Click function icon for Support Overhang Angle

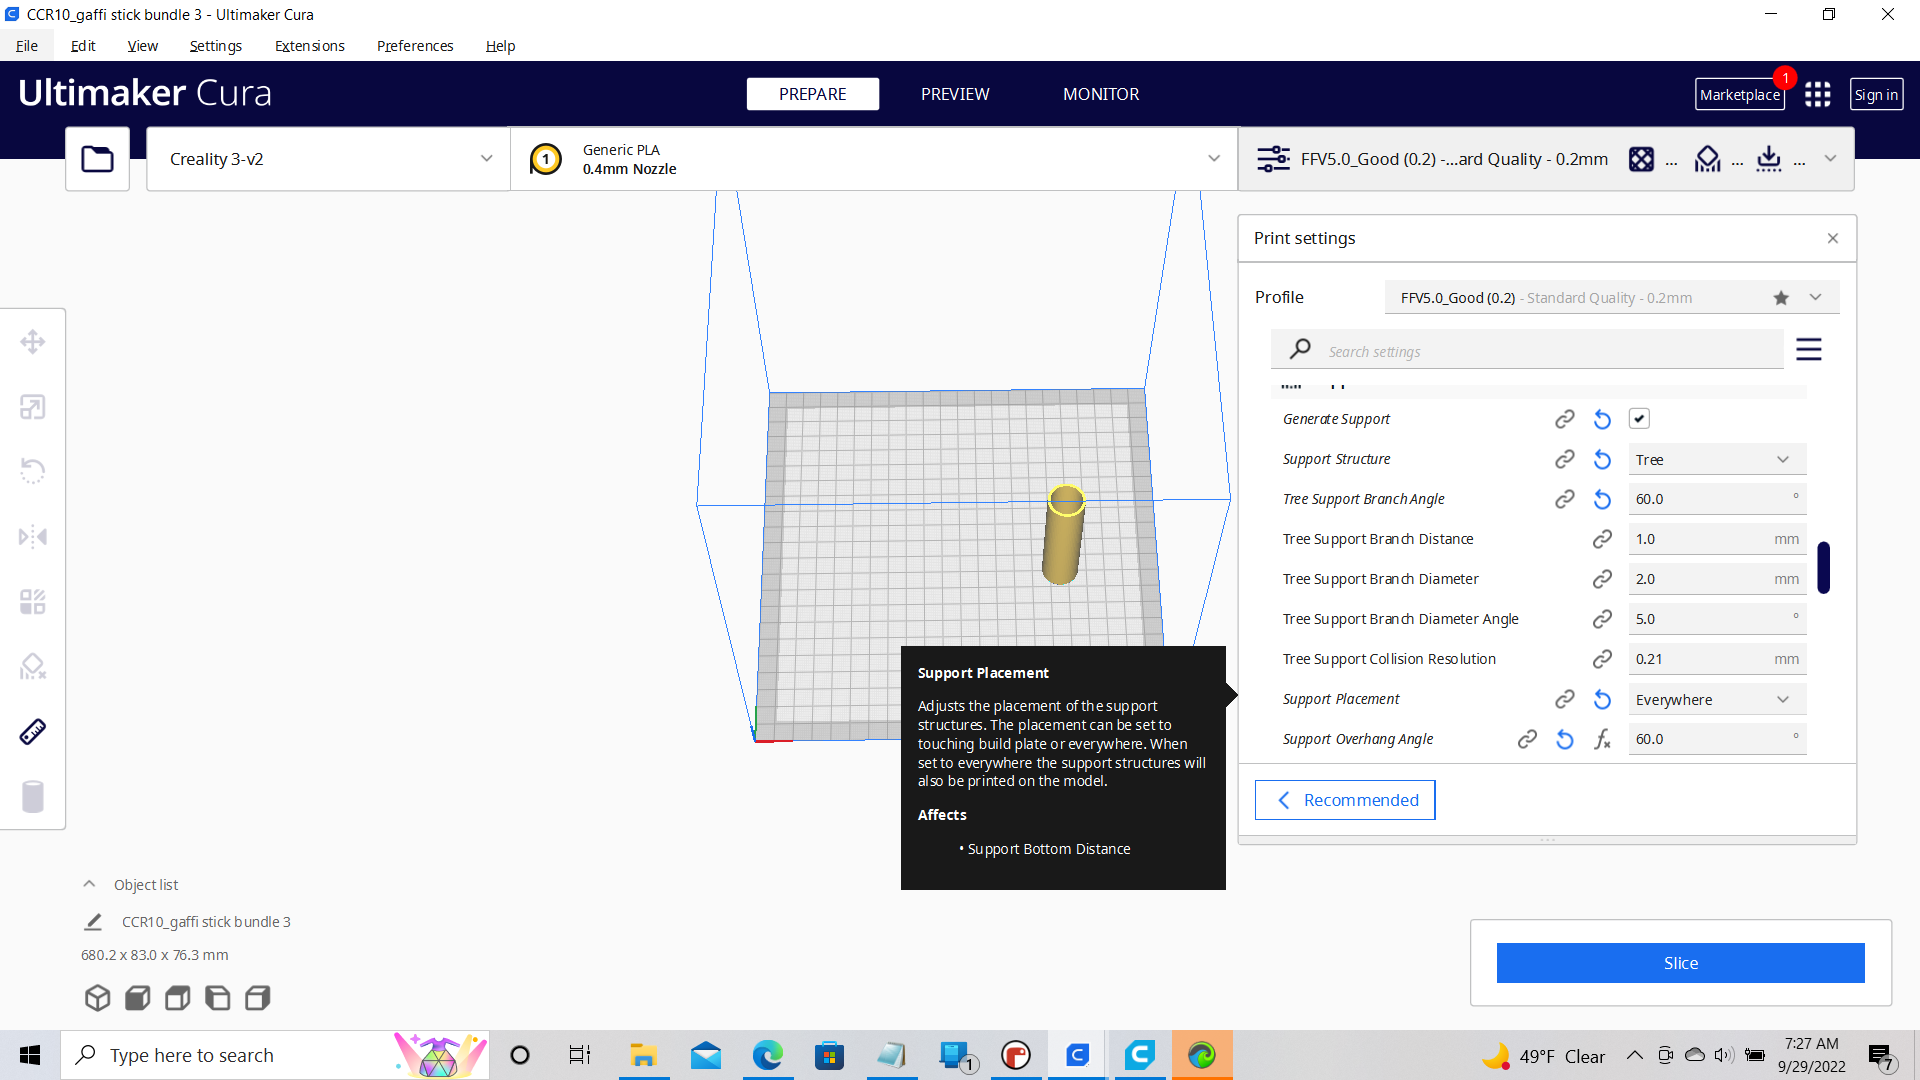1602,739
